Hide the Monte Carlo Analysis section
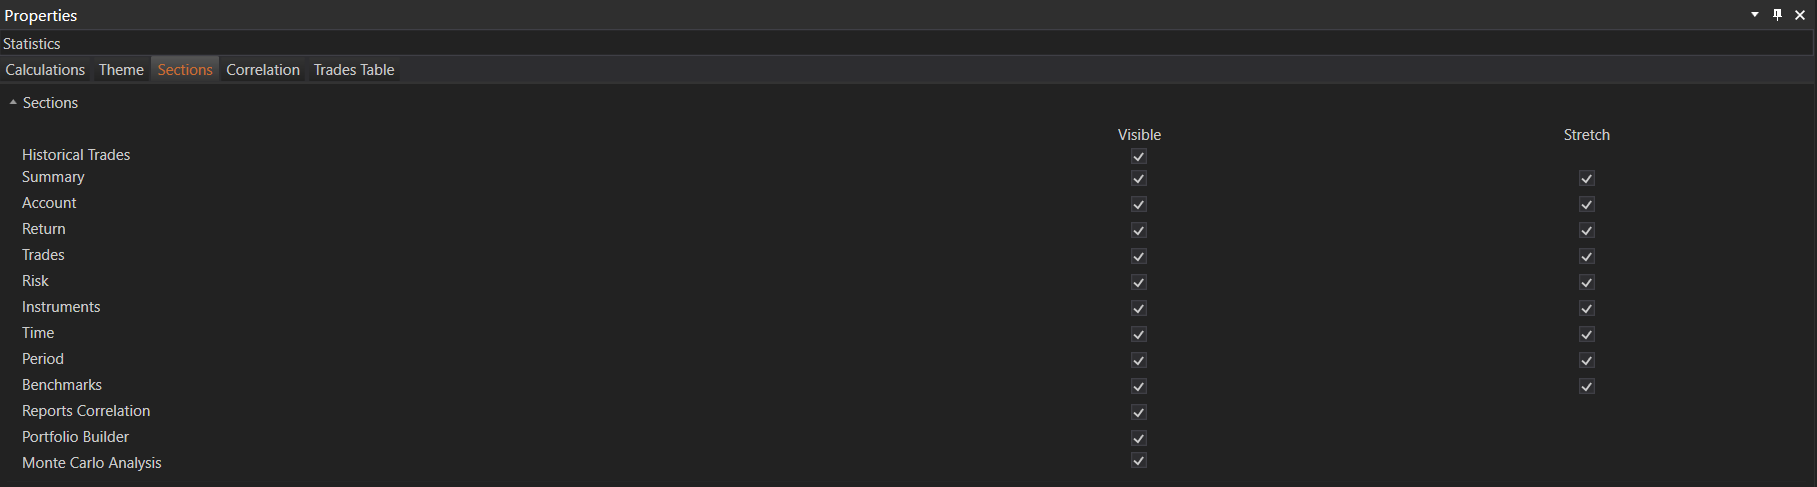This screenshot has width=1817, height=487. coord(1139,460)
